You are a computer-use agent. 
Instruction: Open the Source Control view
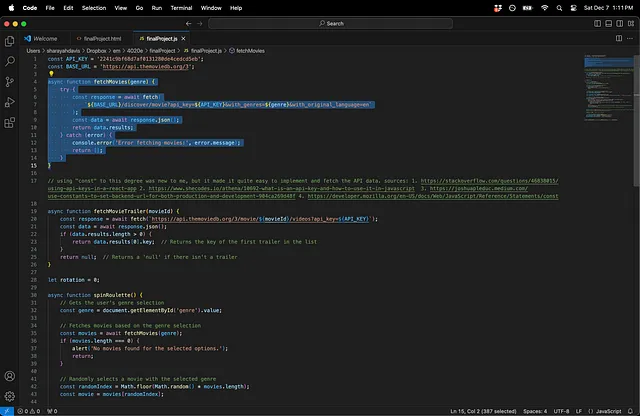click(x=9, y=80)
